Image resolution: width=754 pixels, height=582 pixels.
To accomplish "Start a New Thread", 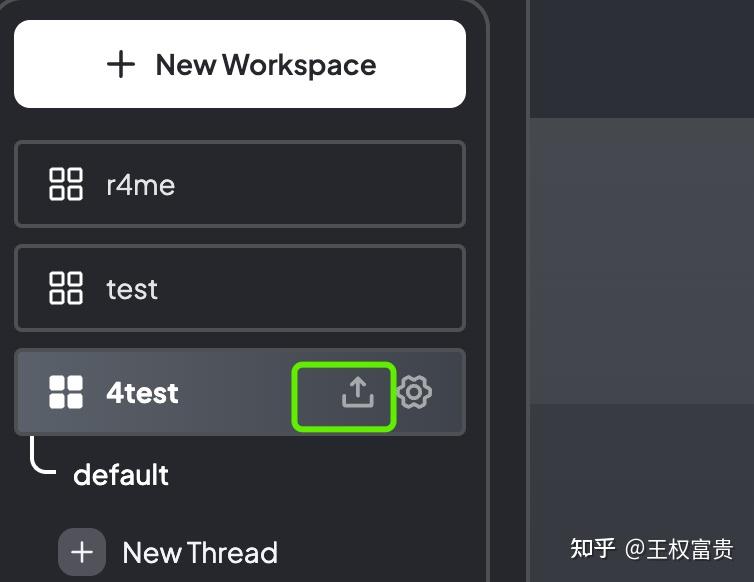I will [168, 552].
